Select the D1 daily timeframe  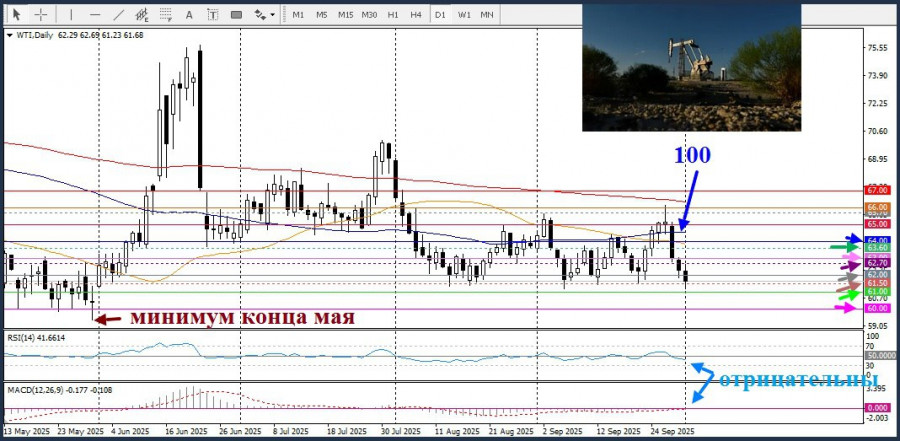point(440,15)
